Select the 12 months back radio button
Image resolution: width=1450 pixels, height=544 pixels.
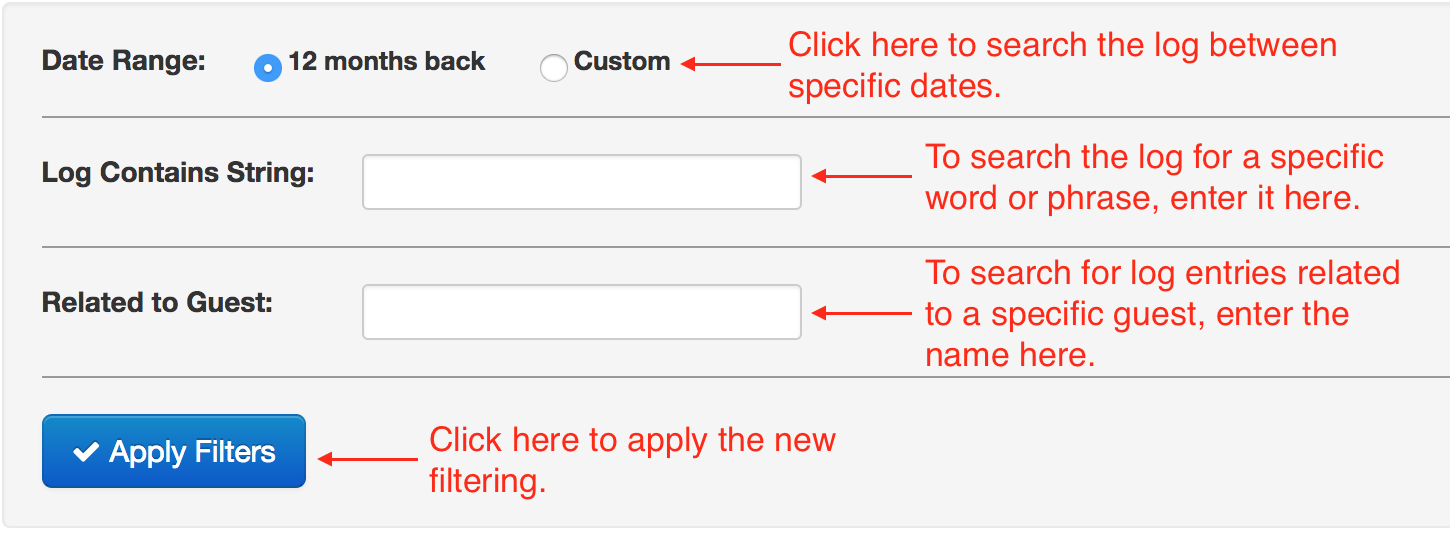268,67
